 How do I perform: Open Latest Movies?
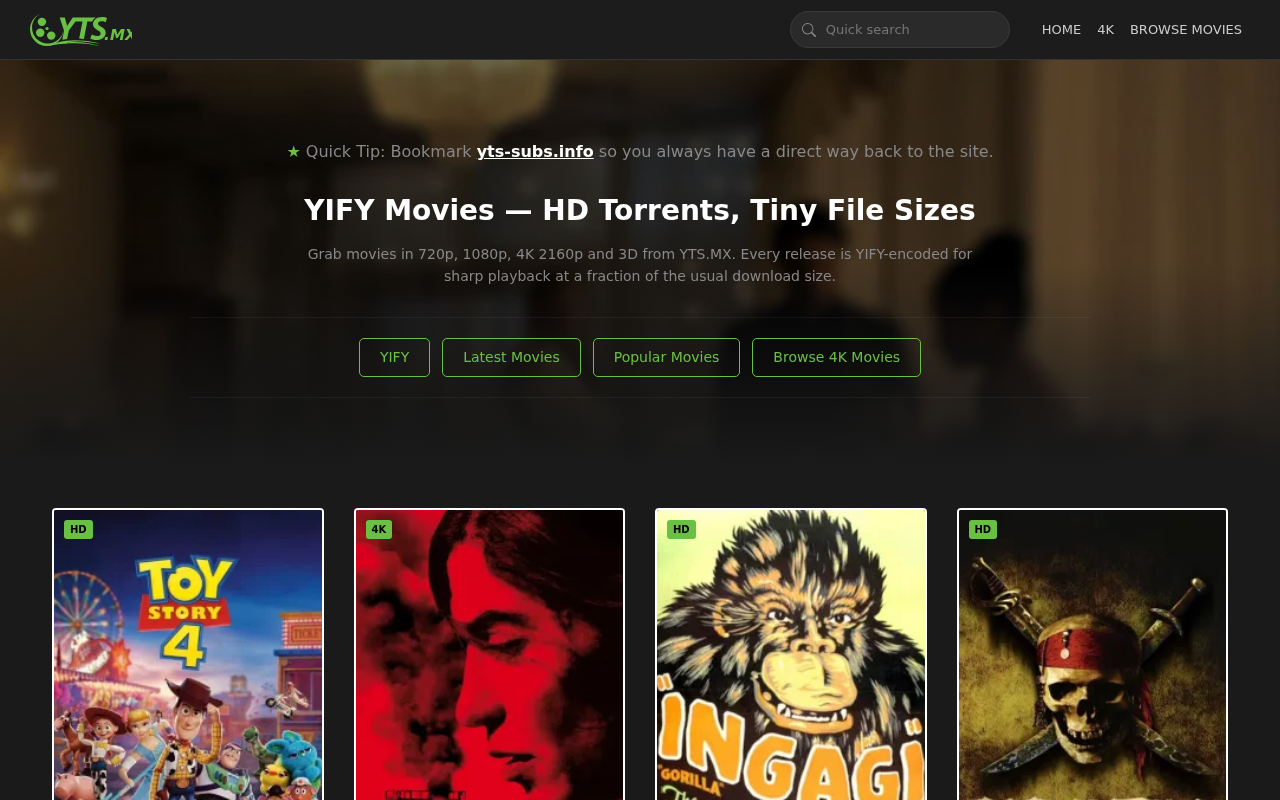pos(511,357)
